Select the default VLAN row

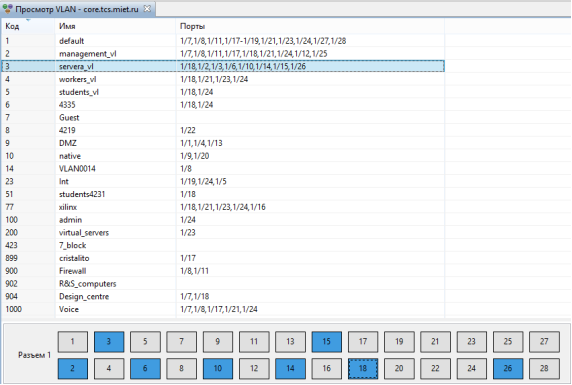click(223, 41)
